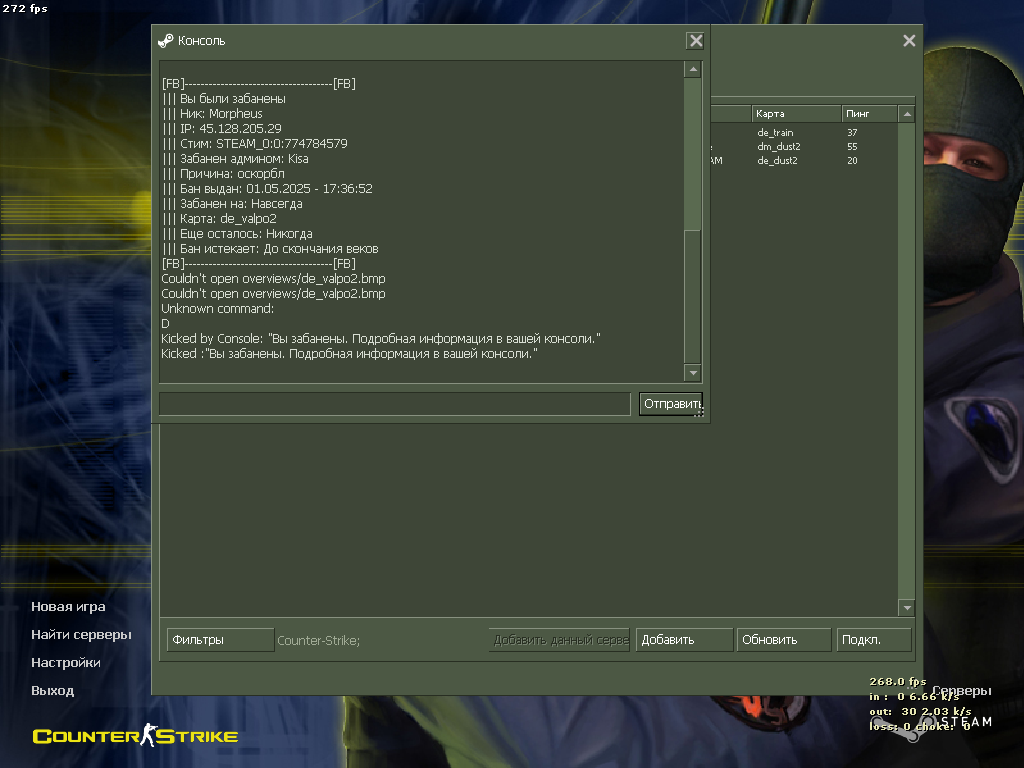Open Найти серверы in main menu
1024x768 pixels.
81,635
